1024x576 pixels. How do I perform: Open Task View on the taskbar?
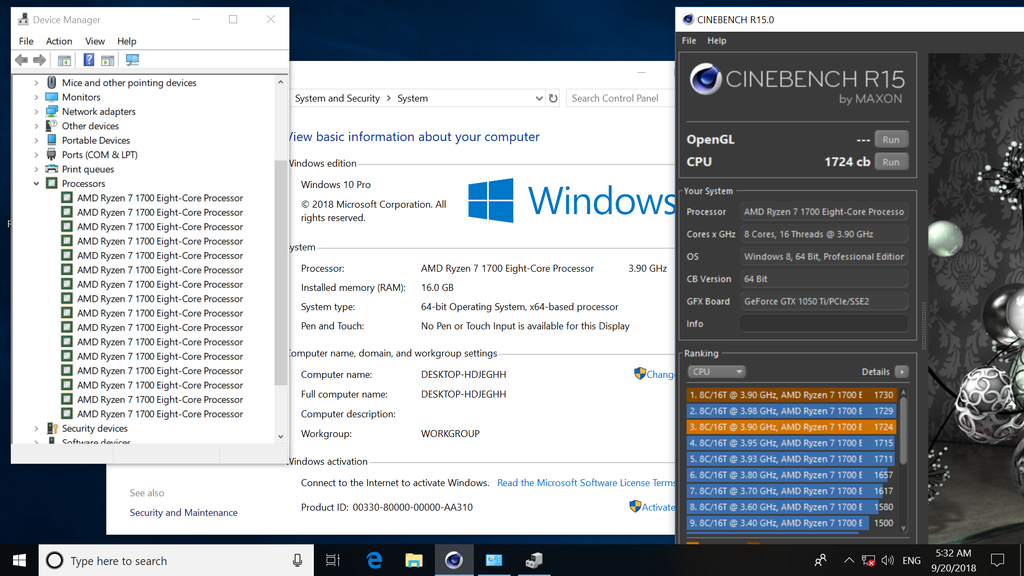[x=333, y=560]
